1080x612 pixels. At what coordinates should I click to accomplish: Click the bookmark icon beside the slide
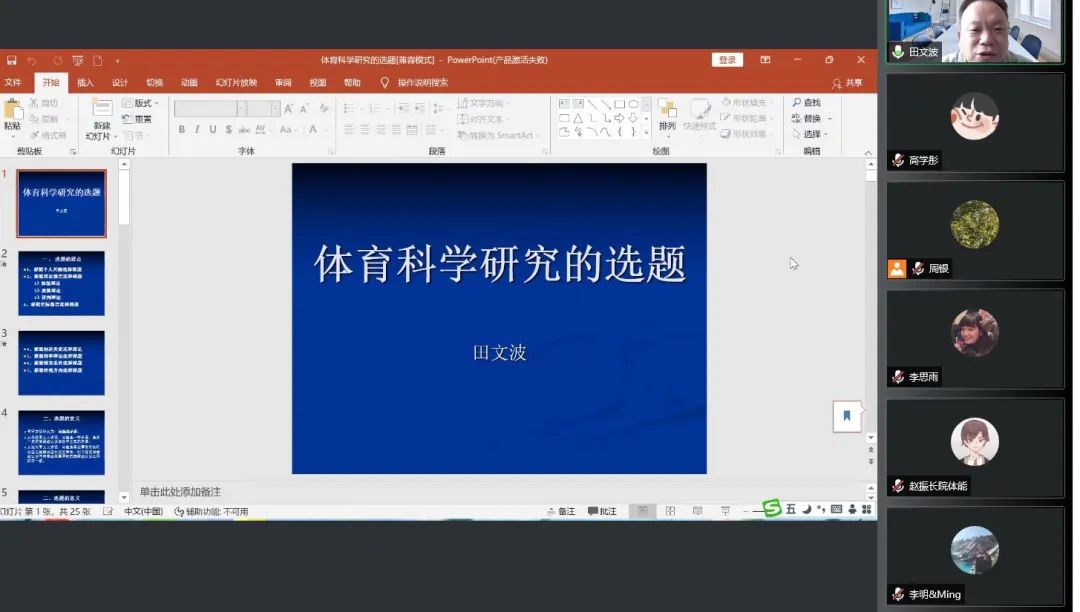[846, 416]
